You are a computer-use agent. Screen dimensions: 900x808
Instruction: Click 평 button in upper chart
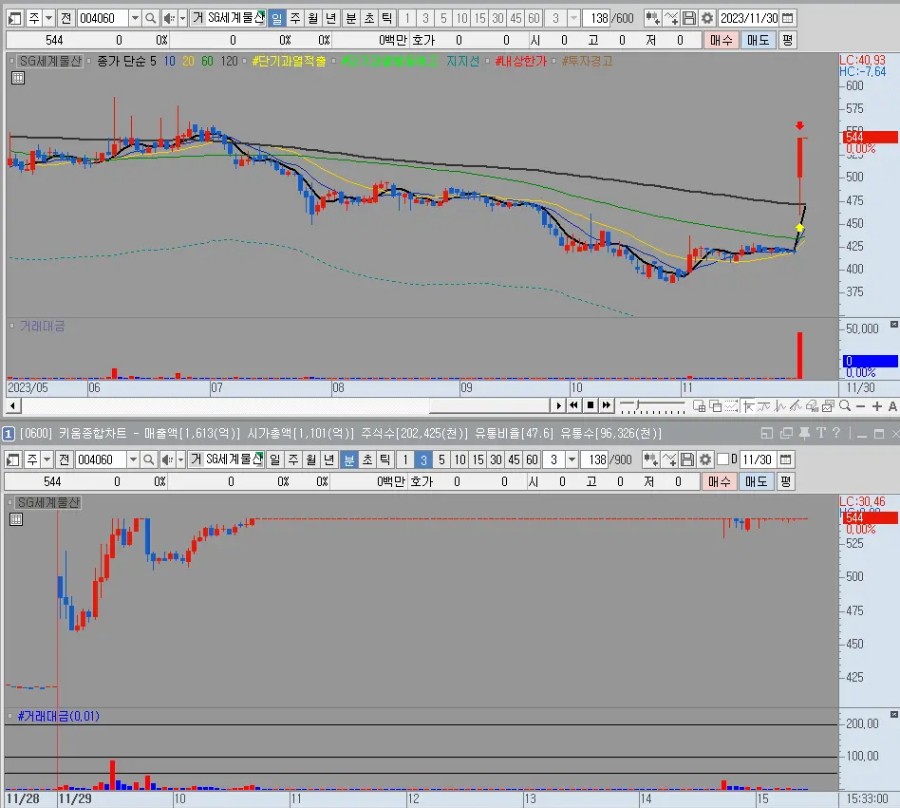pos(787,40)
